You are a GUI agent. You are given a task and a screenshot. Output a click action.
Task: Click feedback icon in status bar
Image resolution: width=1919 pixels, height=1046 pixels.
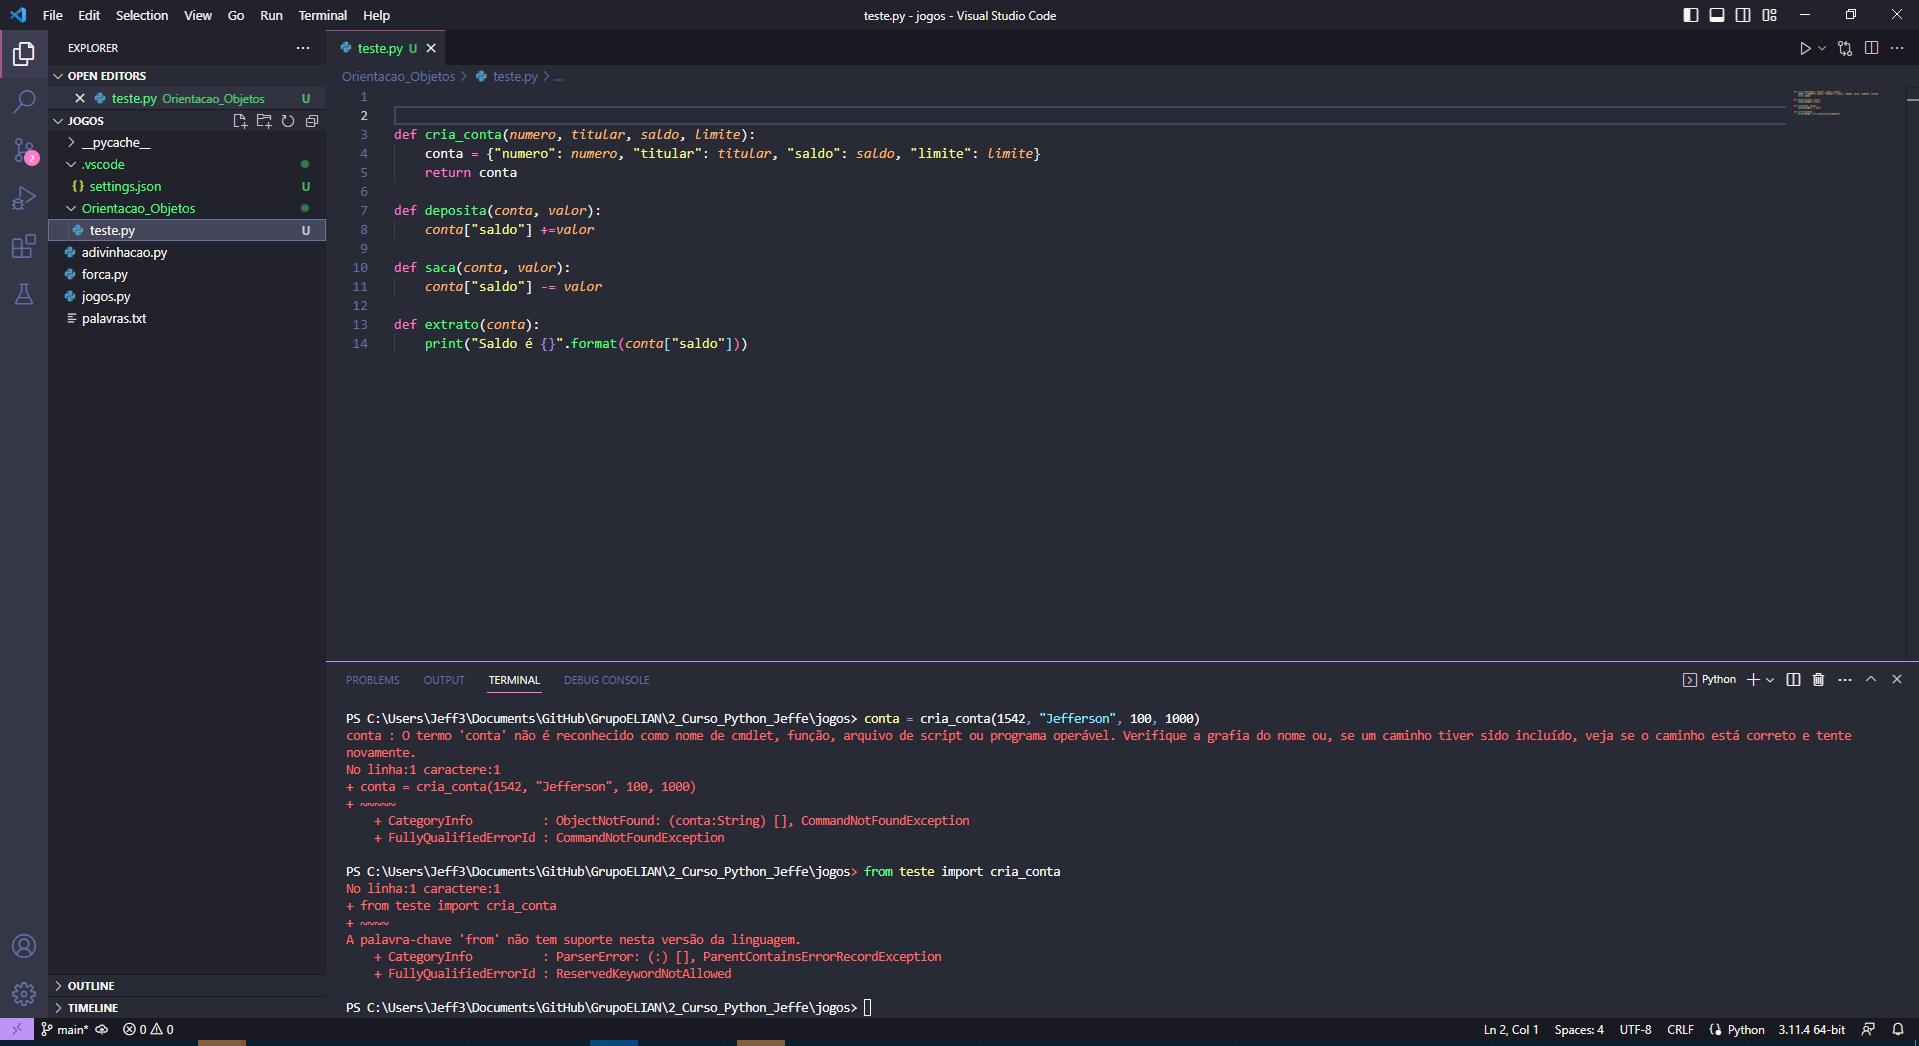[x=1868, y=1029]
